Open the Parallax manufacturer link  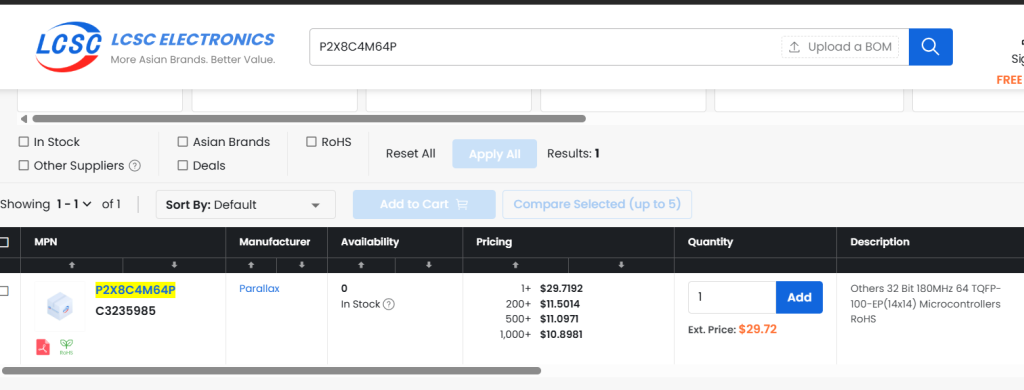(x=259, y=289)
